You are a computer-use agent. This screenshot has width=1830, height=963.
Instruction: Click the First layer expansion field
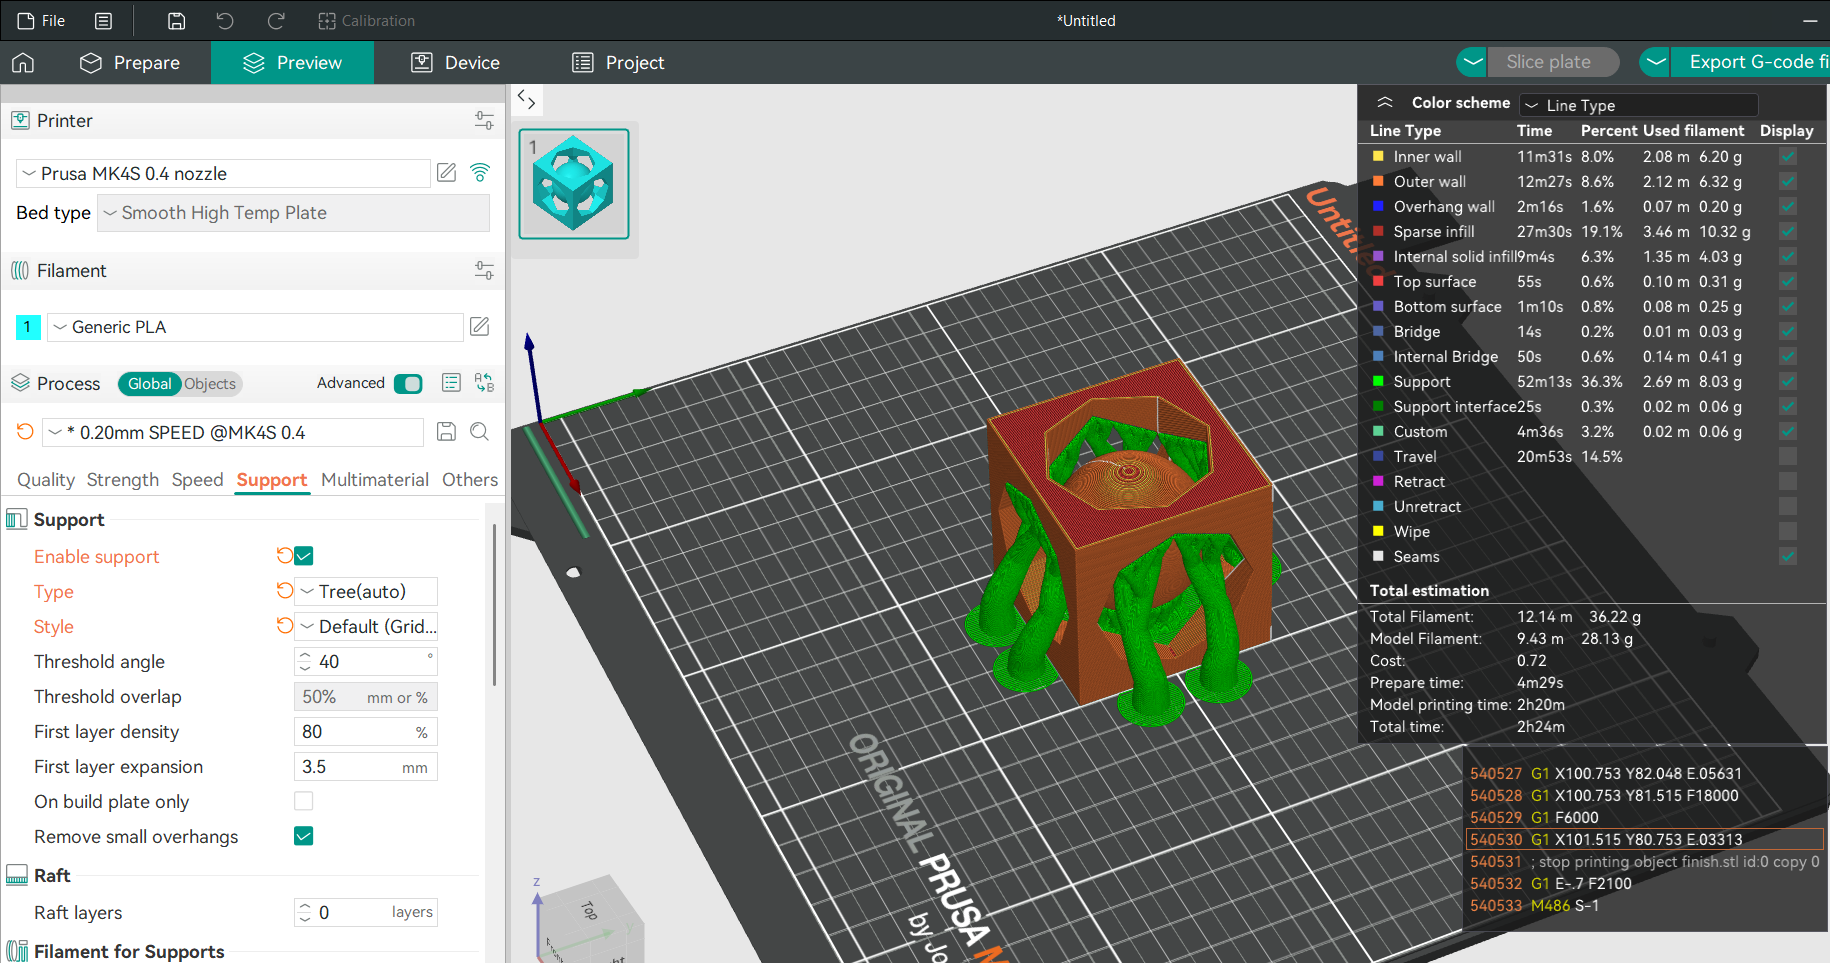[x=366, y=767]
